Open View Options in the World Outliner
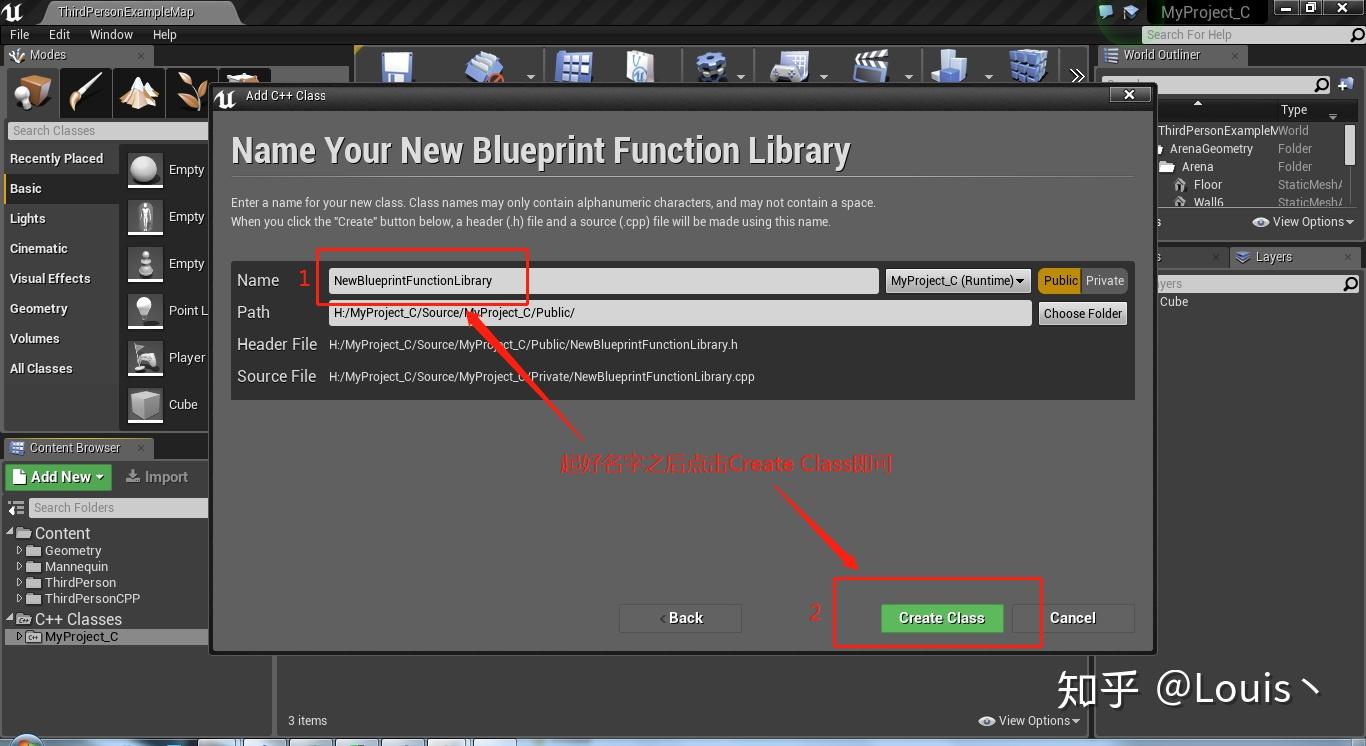1366x746 pixels. click(x=1301, y=221)
